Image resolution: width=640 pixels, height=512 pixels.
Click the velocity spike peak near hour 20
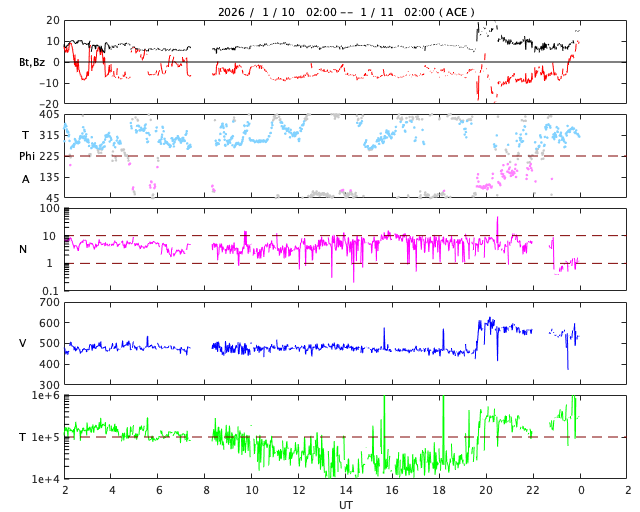491,319
